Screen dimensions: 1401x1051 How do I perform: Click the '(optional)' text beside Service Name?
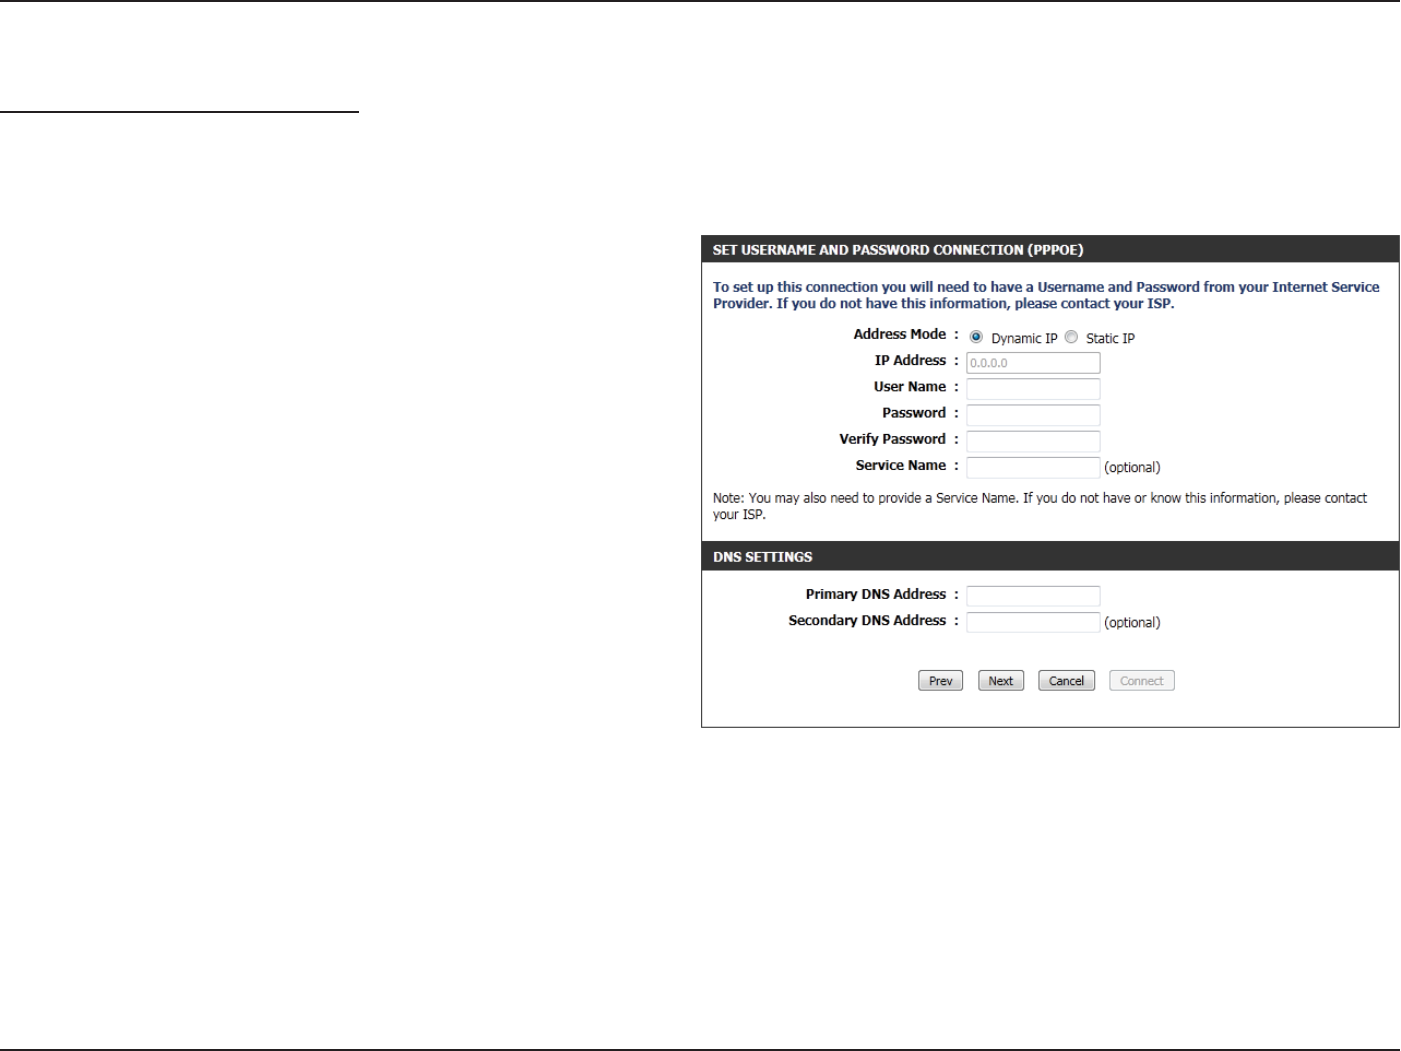(x=1132, y=467)
